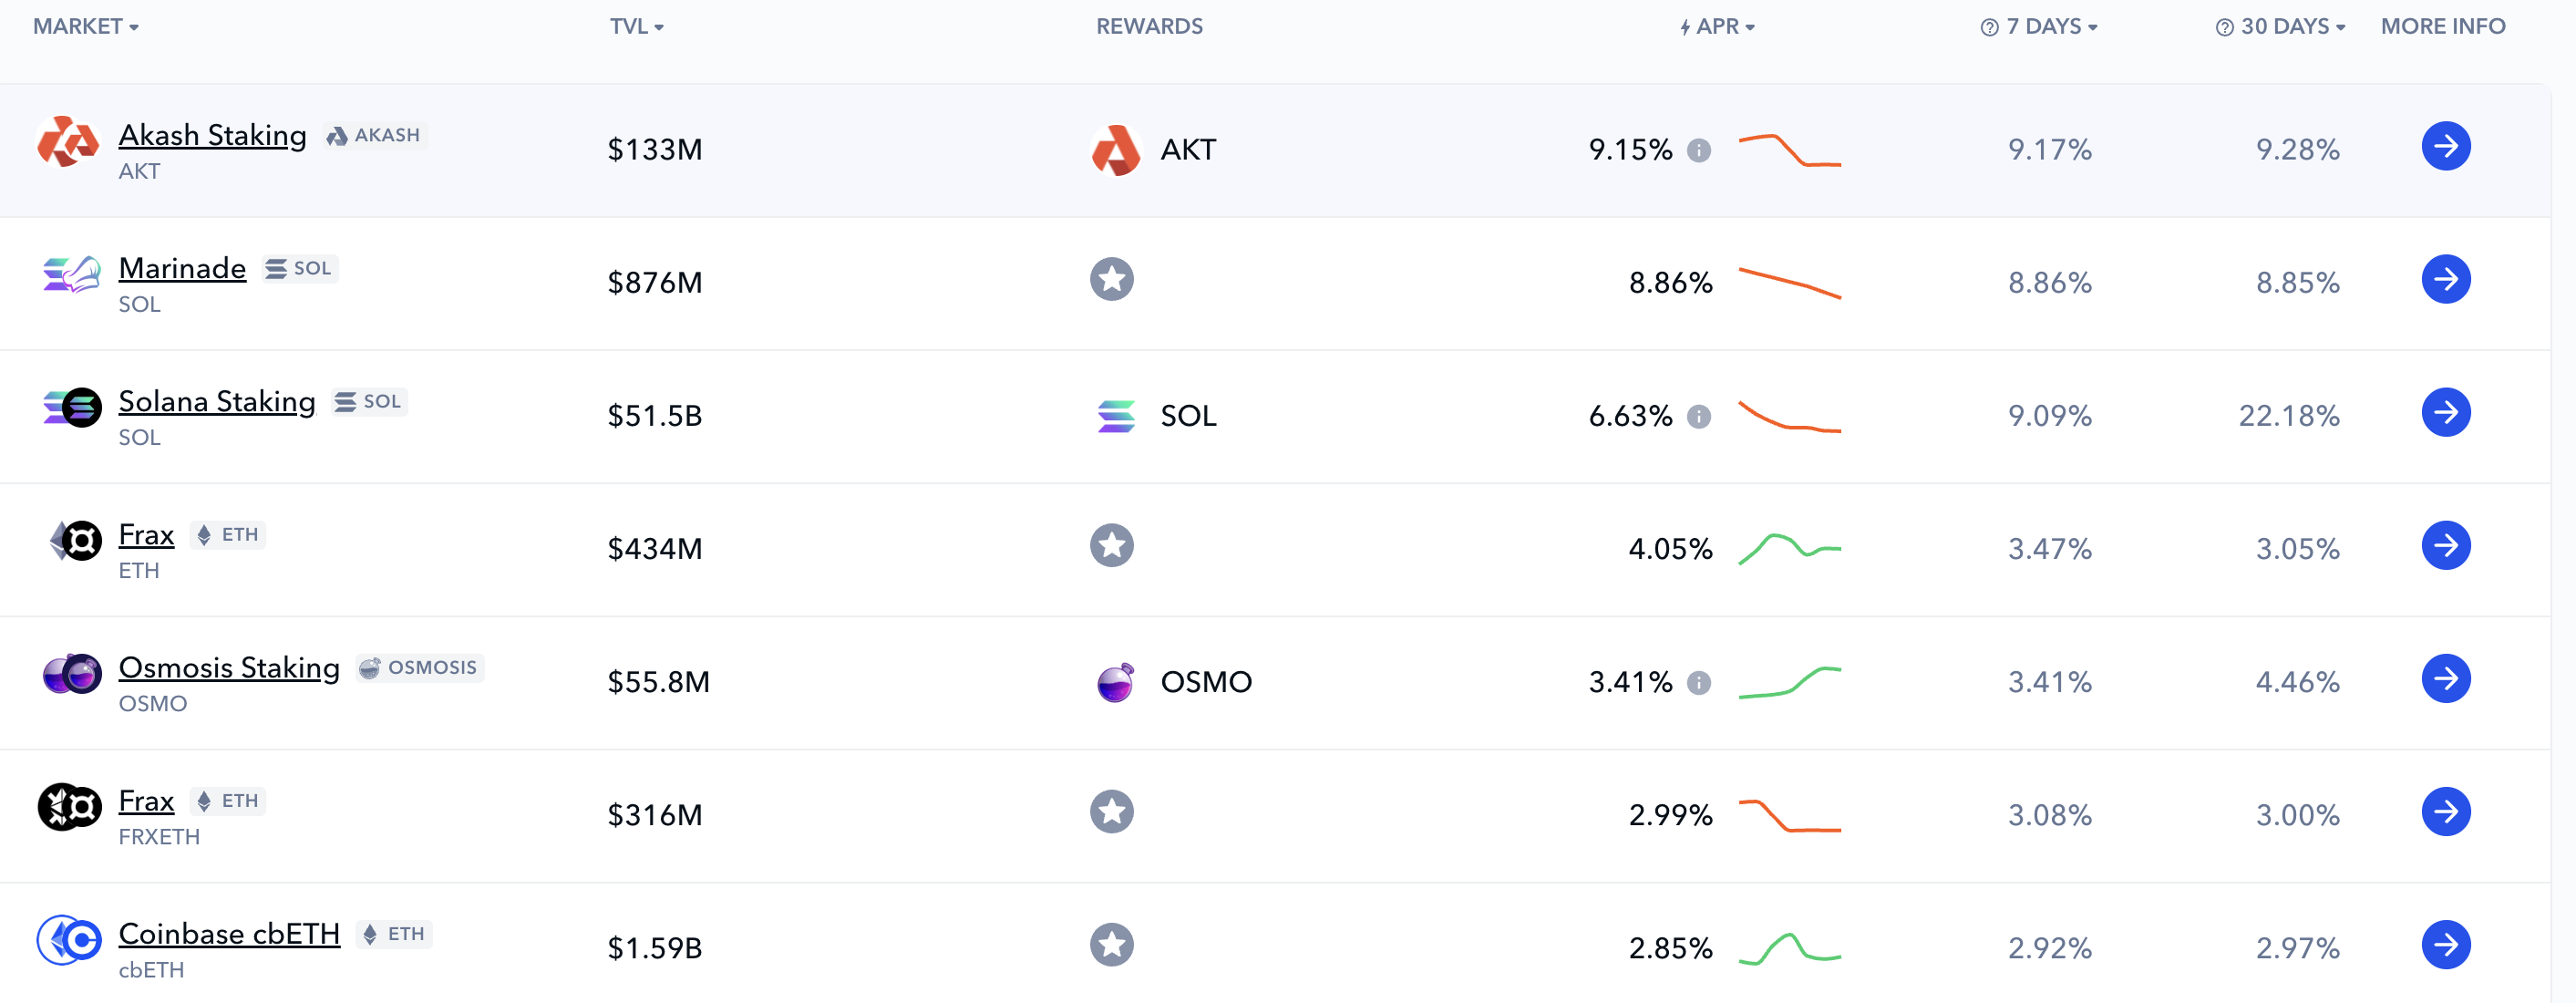
Task: Click the Coinbase cbETH star rewards icon
Action: [1111, 945]
